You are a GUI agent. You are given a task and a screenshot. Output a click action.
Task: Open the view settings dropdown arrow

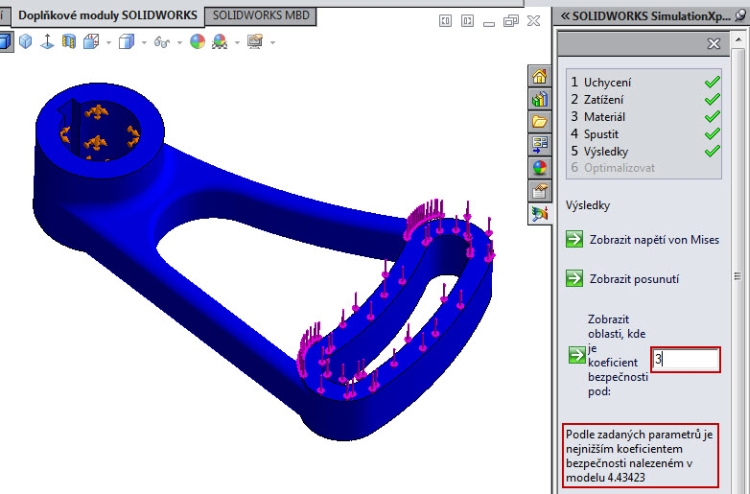(273, 43)
